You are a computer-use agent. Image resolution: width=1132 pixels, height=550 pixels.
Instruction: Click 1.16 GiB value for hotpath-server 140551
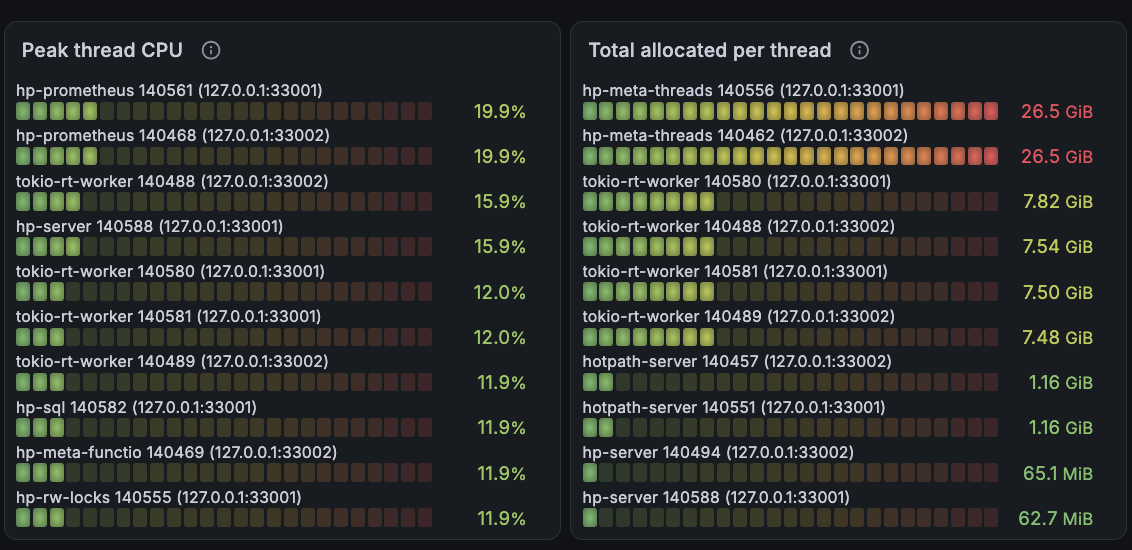tap(1061, 427)
